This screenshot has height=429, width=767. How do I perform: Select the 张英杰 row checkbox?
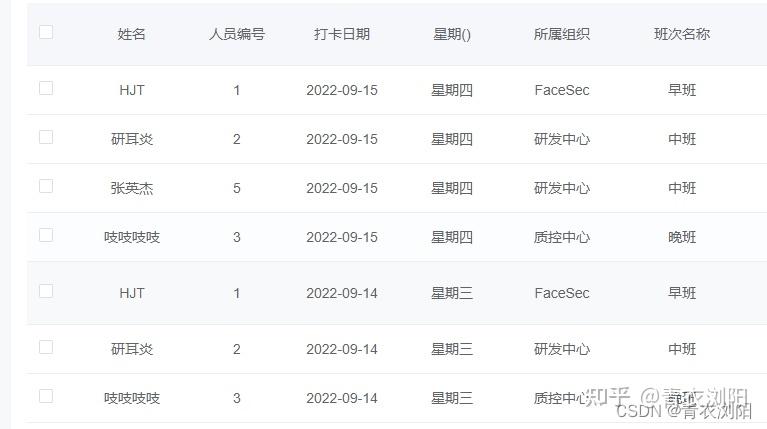click(46, 186)
